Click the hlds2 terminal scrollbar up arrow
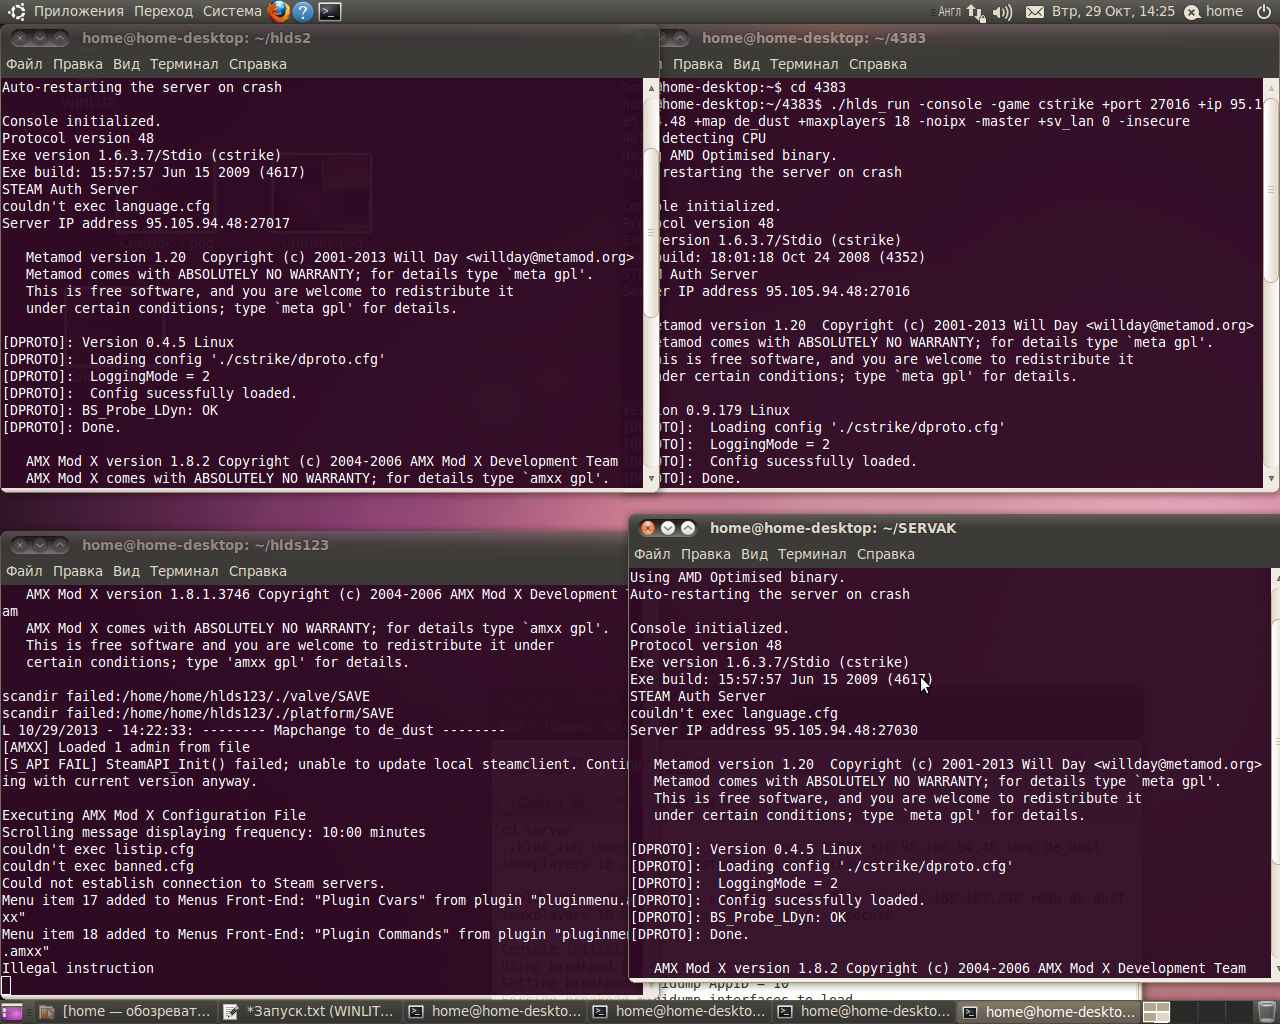The height and width of the screenshot is (1024, 1280). 652,88
